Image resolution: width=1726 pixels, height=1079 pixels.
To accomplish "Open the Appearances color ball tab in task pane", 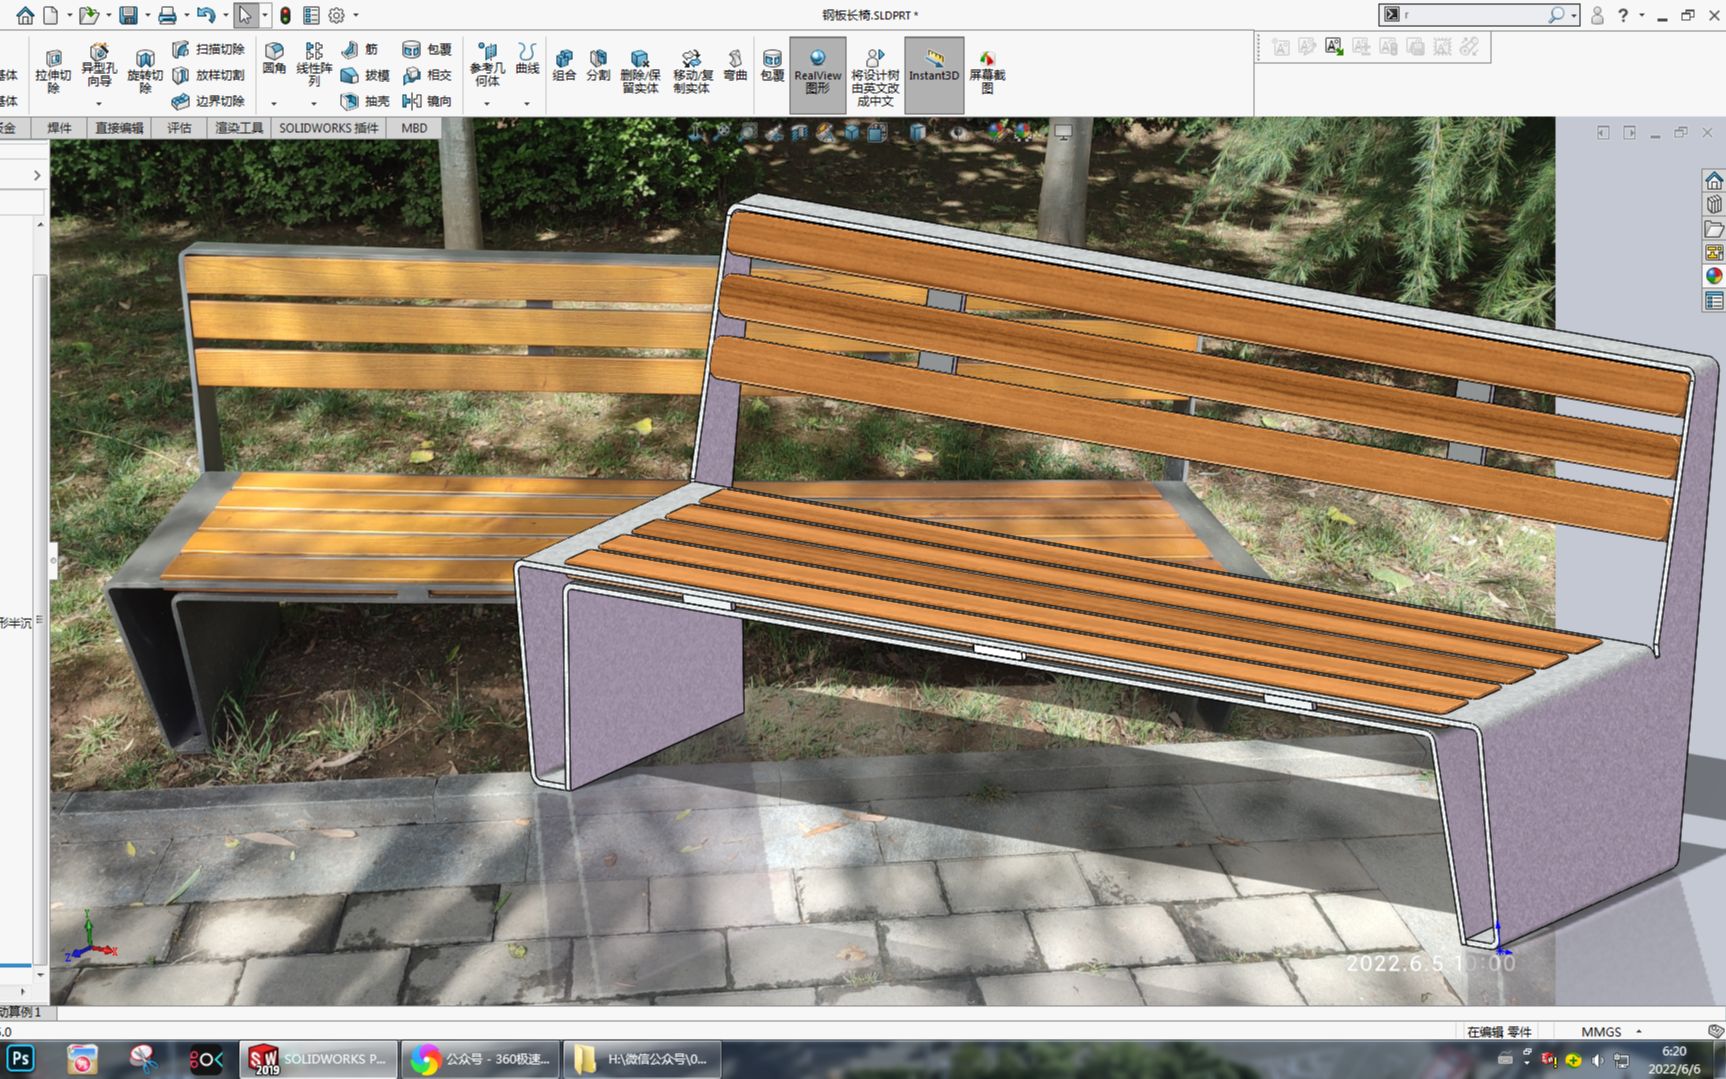I will [1714, 276].
